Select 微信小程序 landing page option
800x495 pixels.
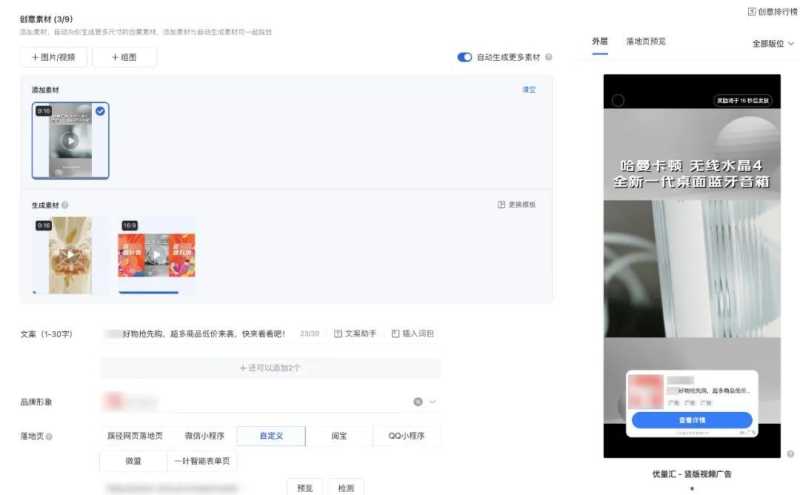coord(204,436)
